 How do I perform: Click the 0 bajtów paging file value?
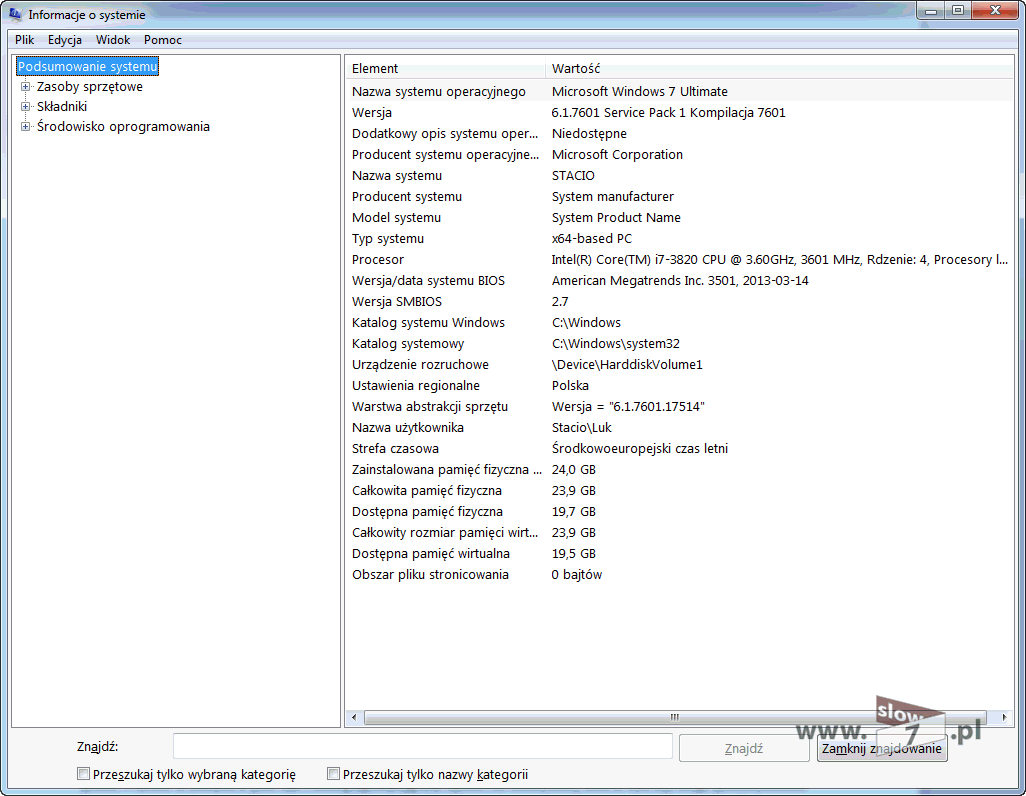tap(576, 574)
